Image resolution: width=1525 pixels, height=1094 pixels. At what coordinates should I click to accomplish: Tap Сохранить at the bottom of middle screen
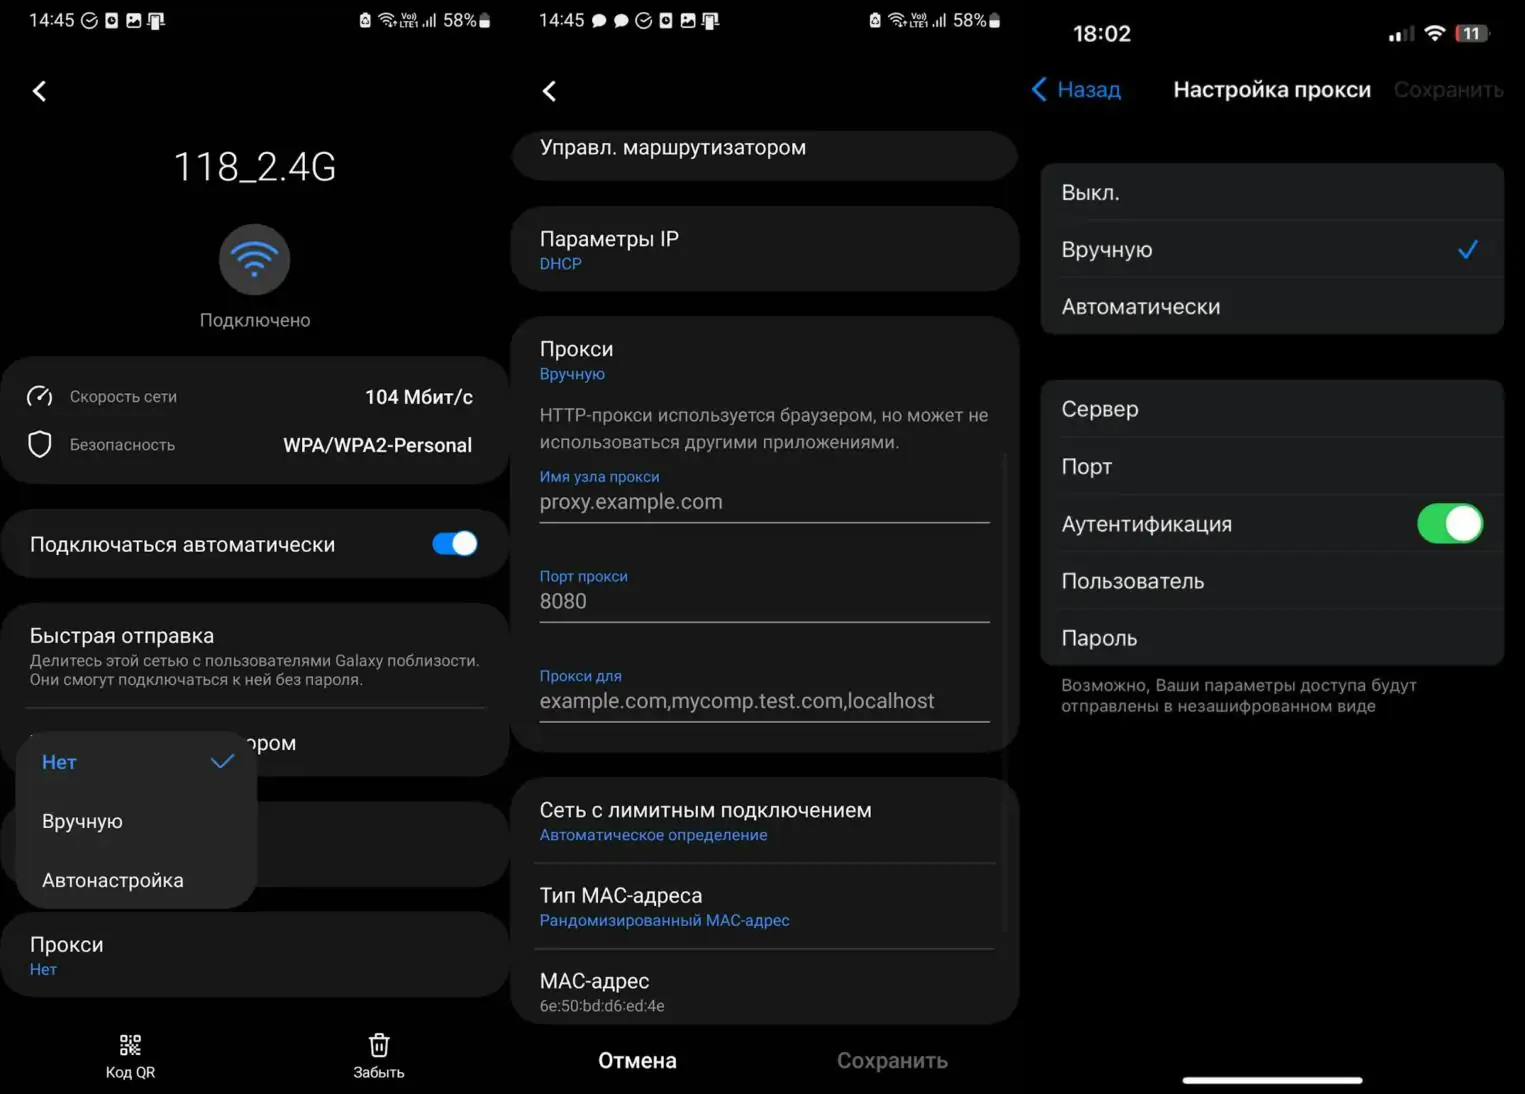click(x=892, y=1060)
